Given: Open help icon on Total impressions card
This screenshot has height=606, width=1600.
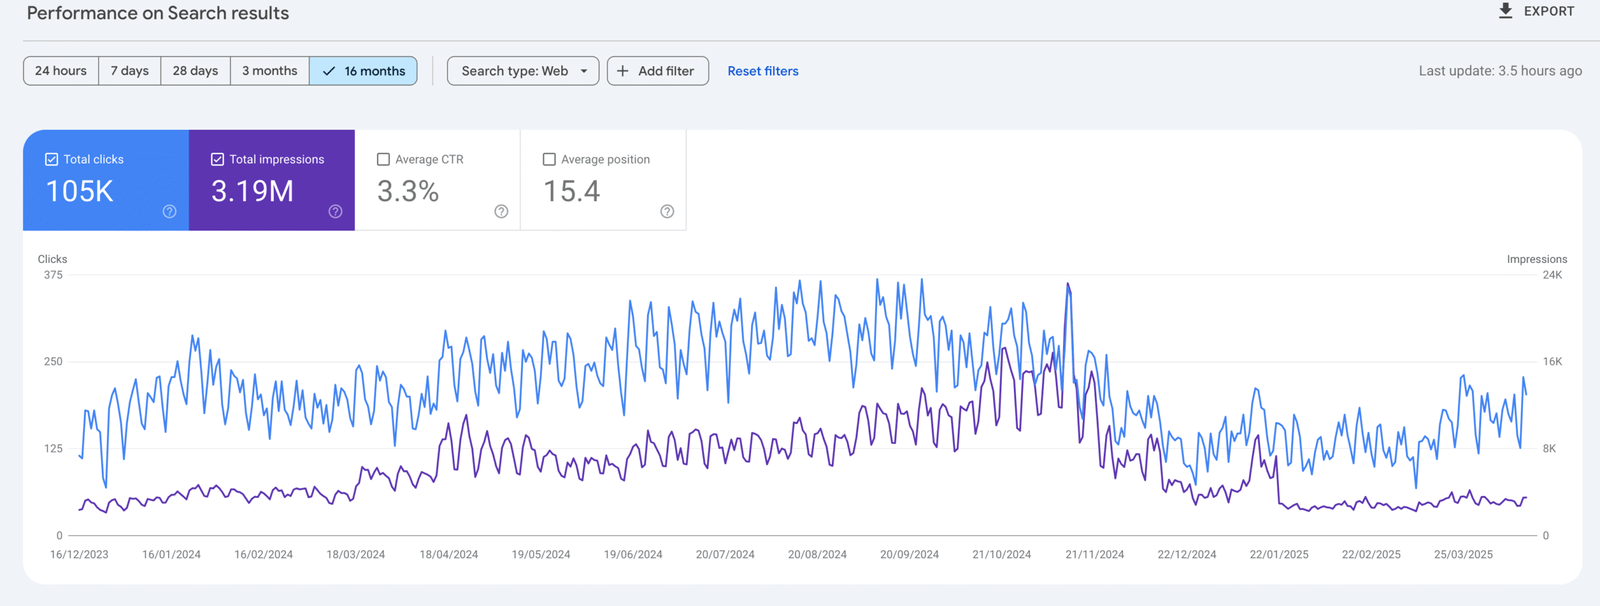Looking at the screenshot, I should [x=336, y=211].
